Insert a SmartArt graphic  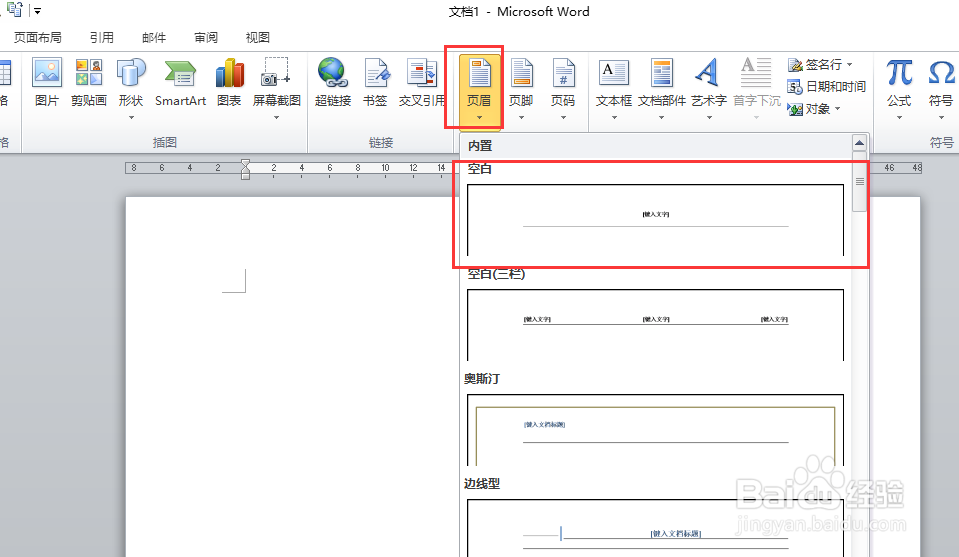click(x=180, y=83)
